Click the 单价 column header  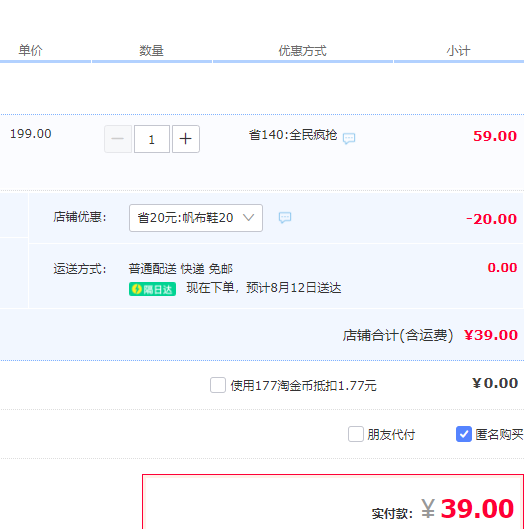point(30,50)
